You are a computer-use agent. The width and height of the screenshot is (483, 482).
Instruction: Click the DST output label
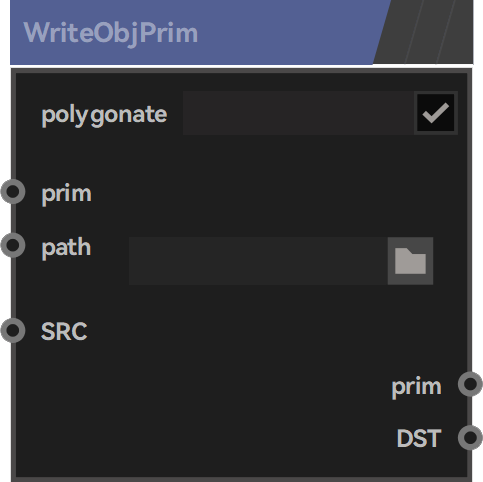(419, 438)
